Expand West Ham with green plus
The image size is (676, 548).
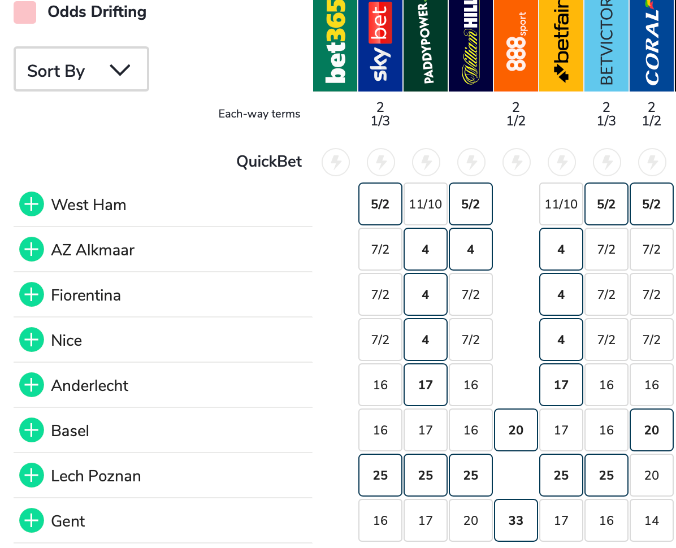(32, 204)
